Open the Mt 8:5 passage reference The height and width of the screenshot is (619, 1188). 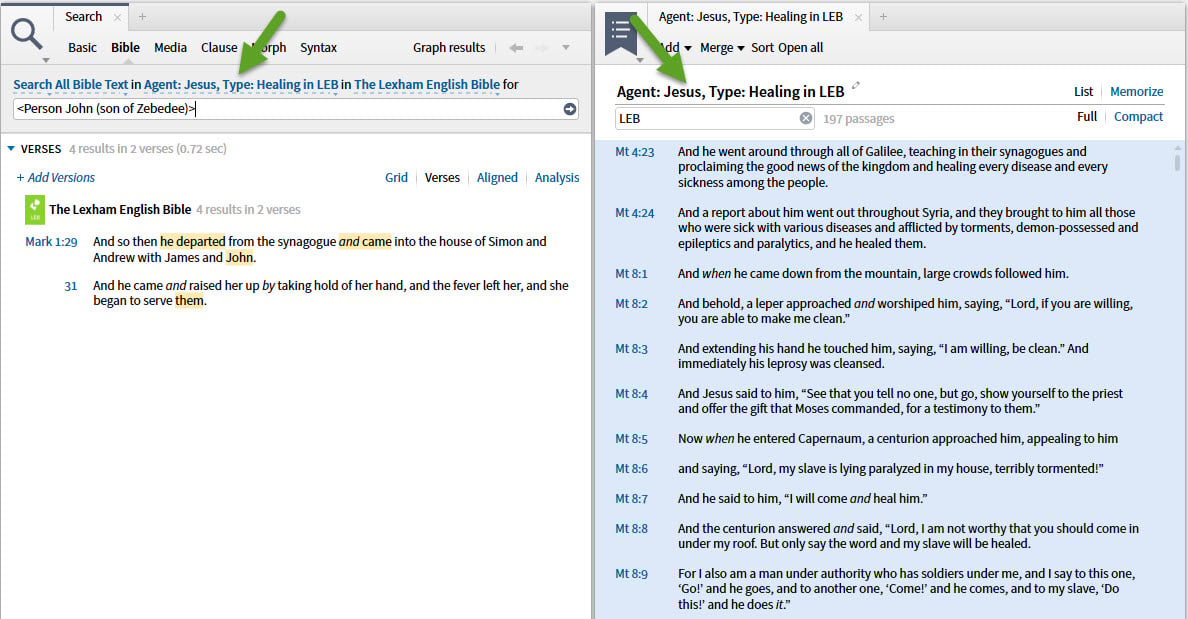click(x=631, y=439)
